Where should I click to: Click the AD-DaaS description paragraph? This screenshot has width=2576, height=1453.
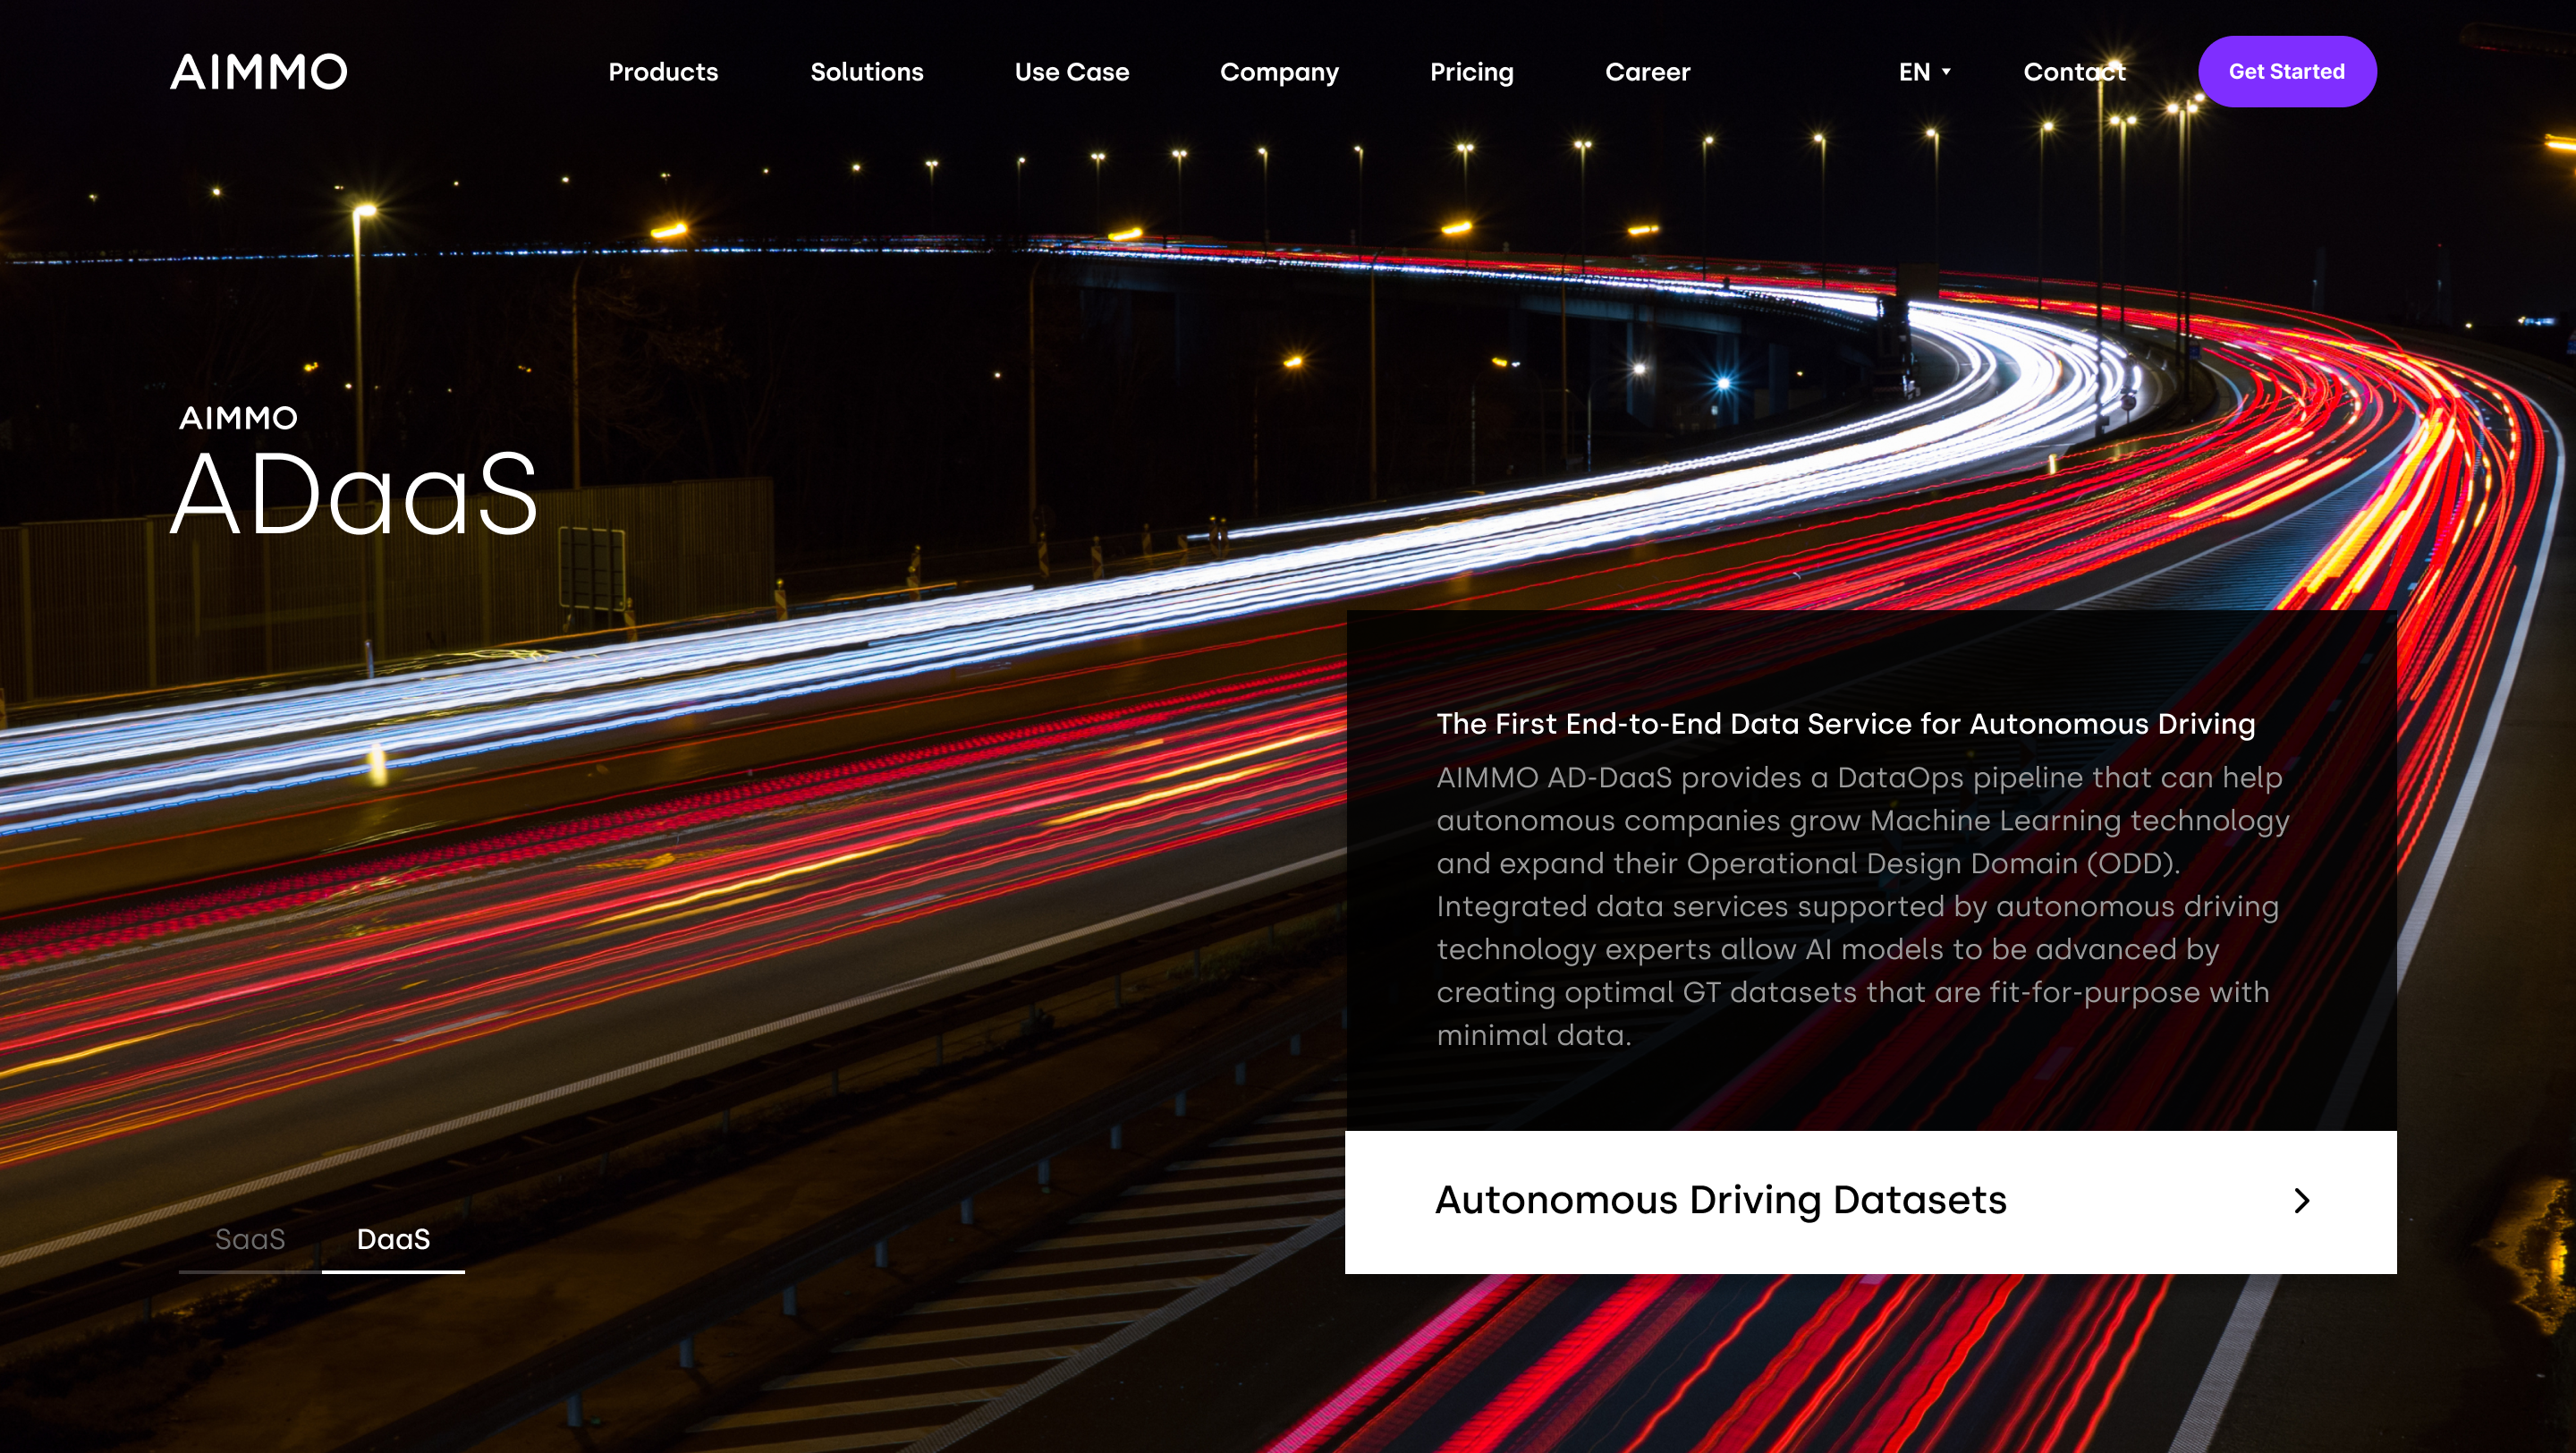coord(1860,906)
